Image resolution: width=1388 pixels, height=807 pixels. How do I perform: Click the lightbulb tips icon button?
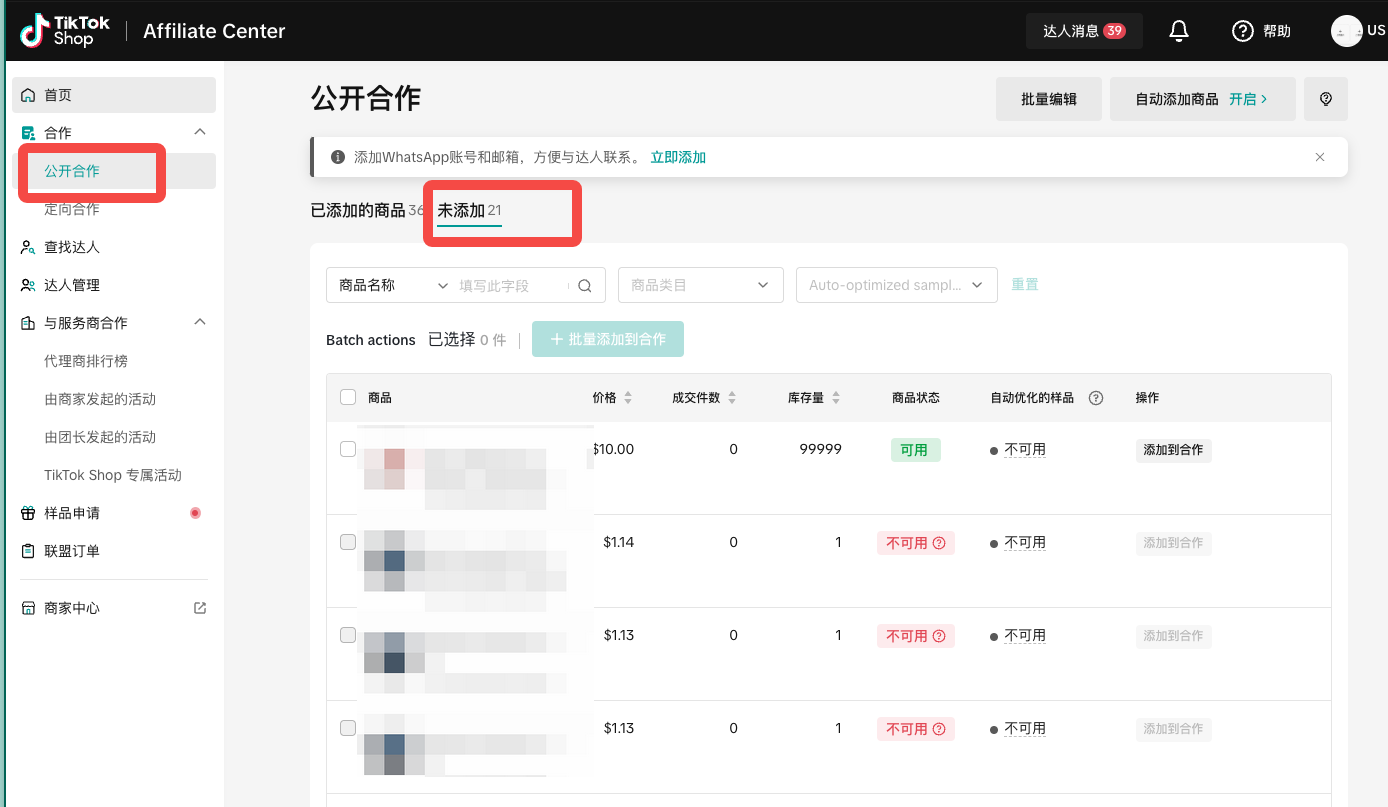coord(1326,99)
